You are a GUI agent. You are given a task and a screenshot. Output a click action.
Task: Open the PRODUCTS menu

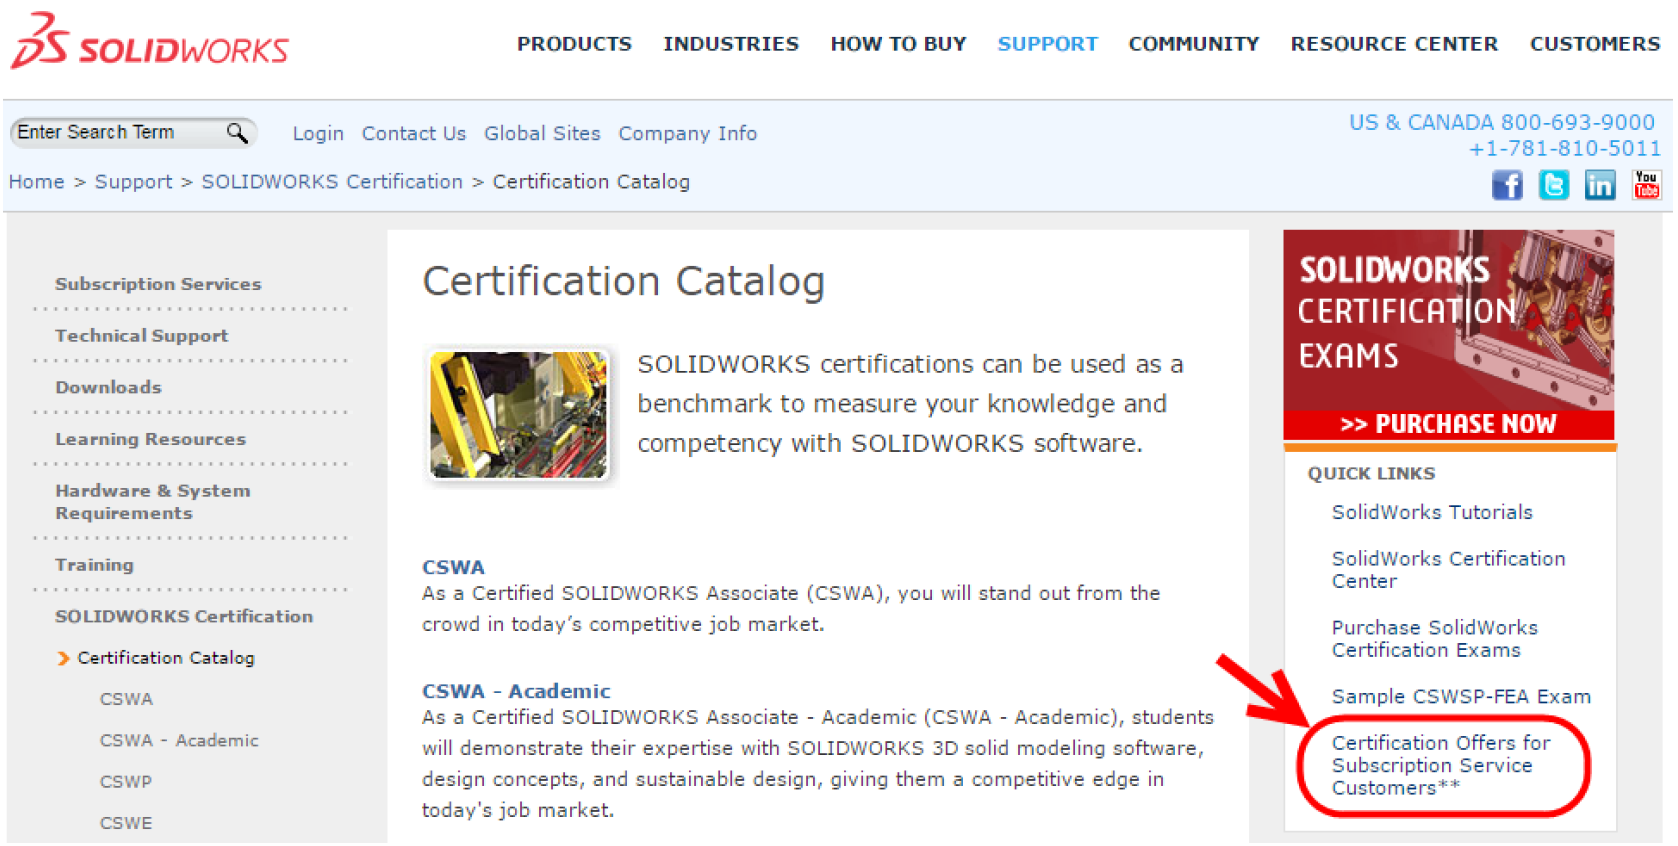[x=574, y=44]
